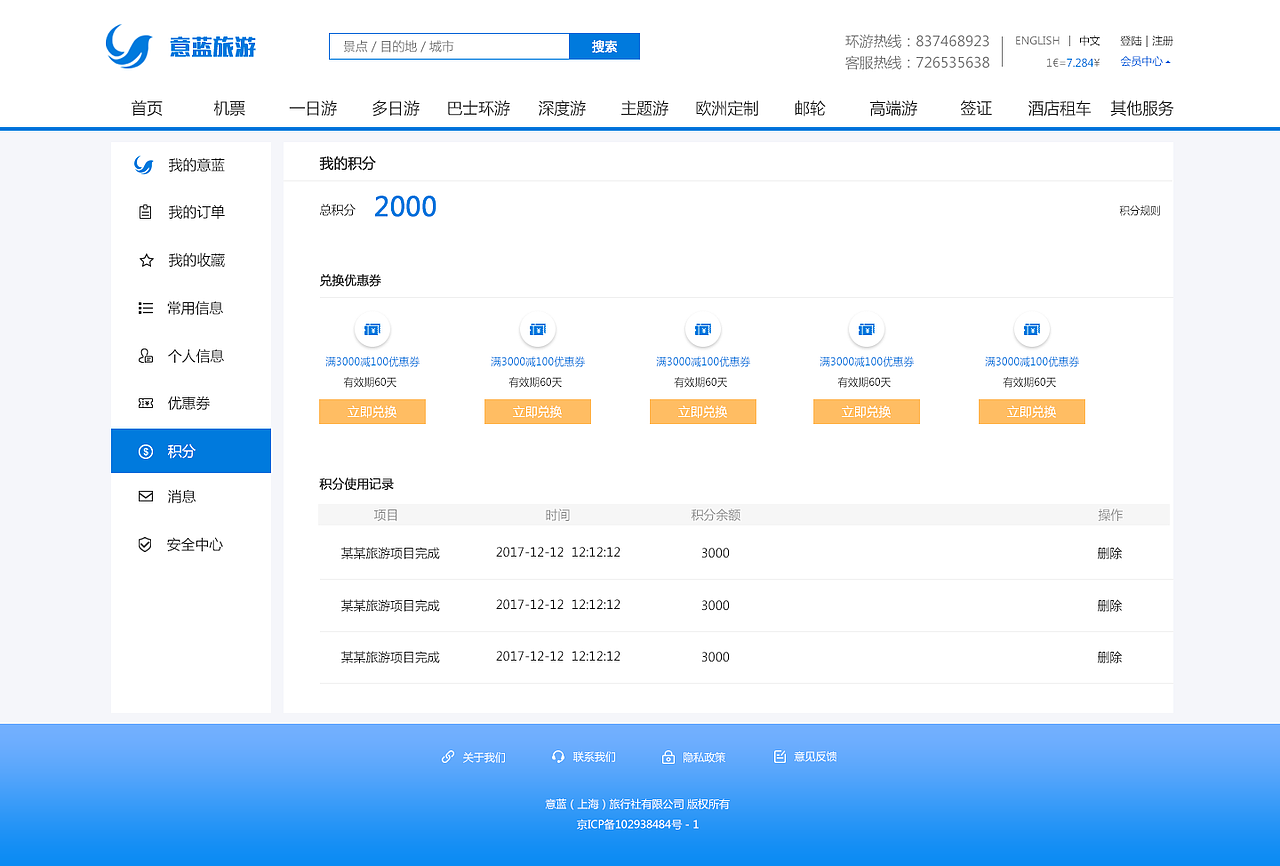Click the 隐私政策 footer link

(704, 758)
